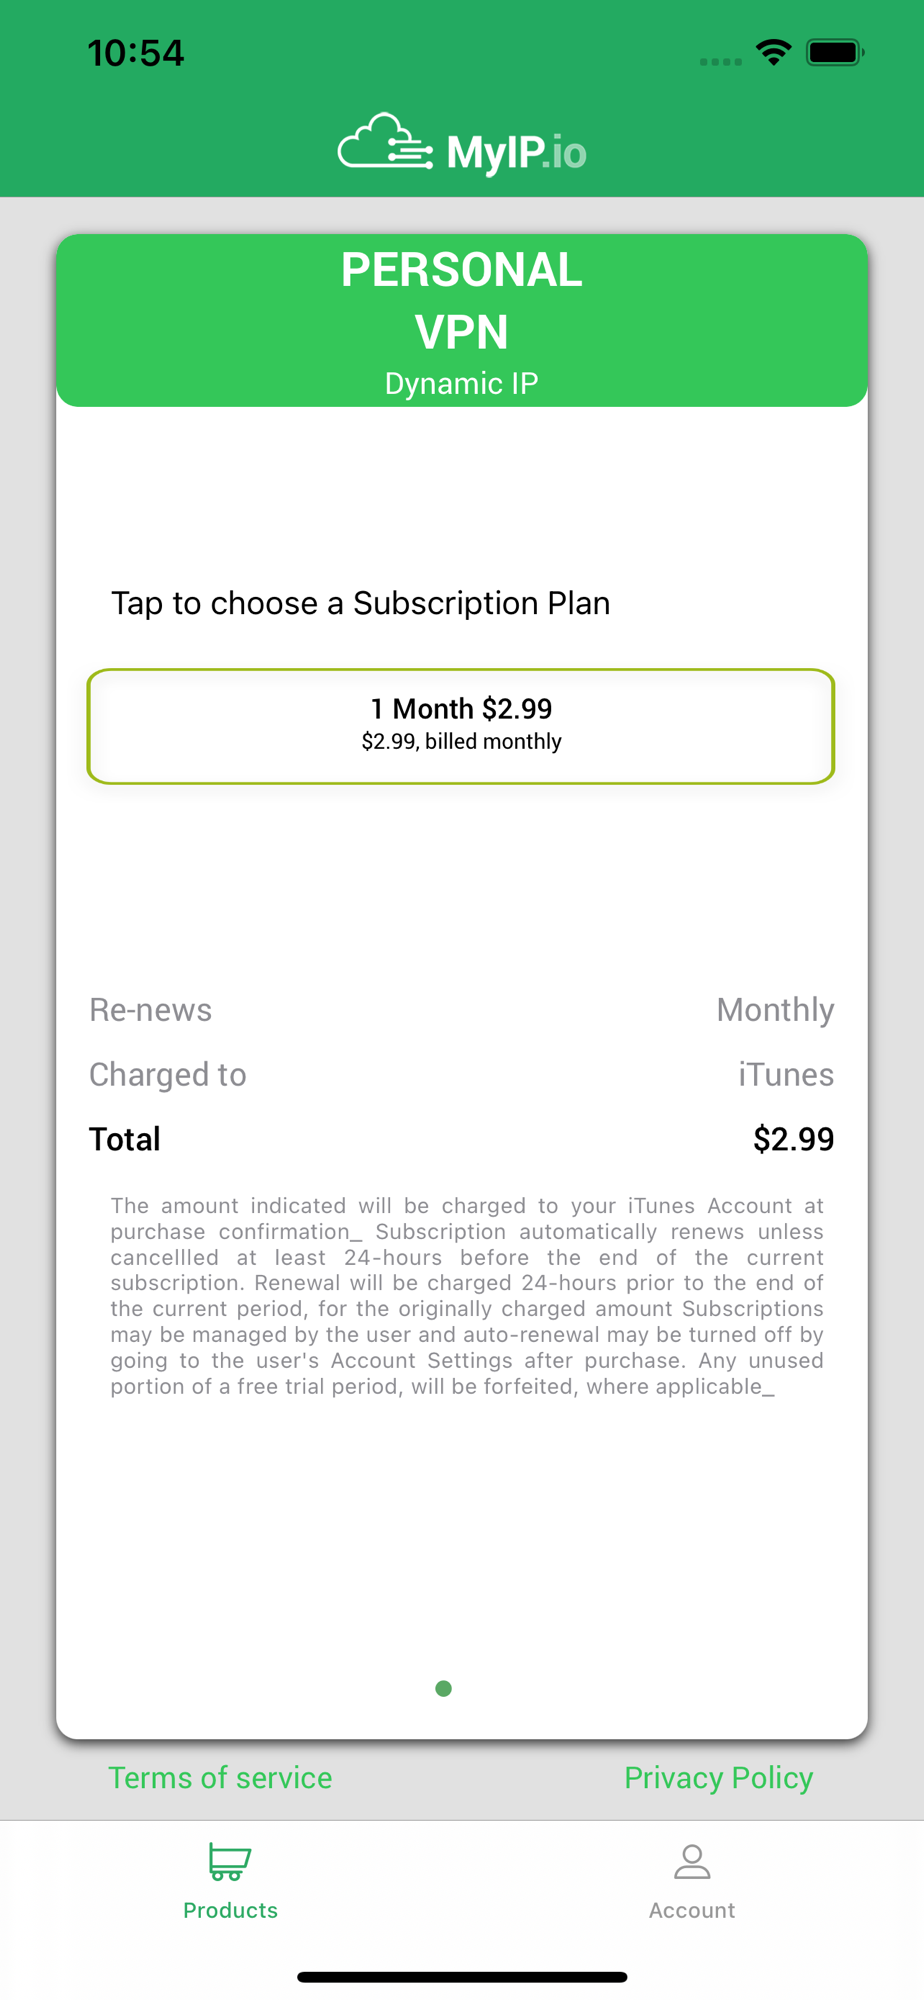The height and width of the screenshot is (2000, 924).
Task: Tap the subscription terms paragraph
Action: (x=467, y=1296)
